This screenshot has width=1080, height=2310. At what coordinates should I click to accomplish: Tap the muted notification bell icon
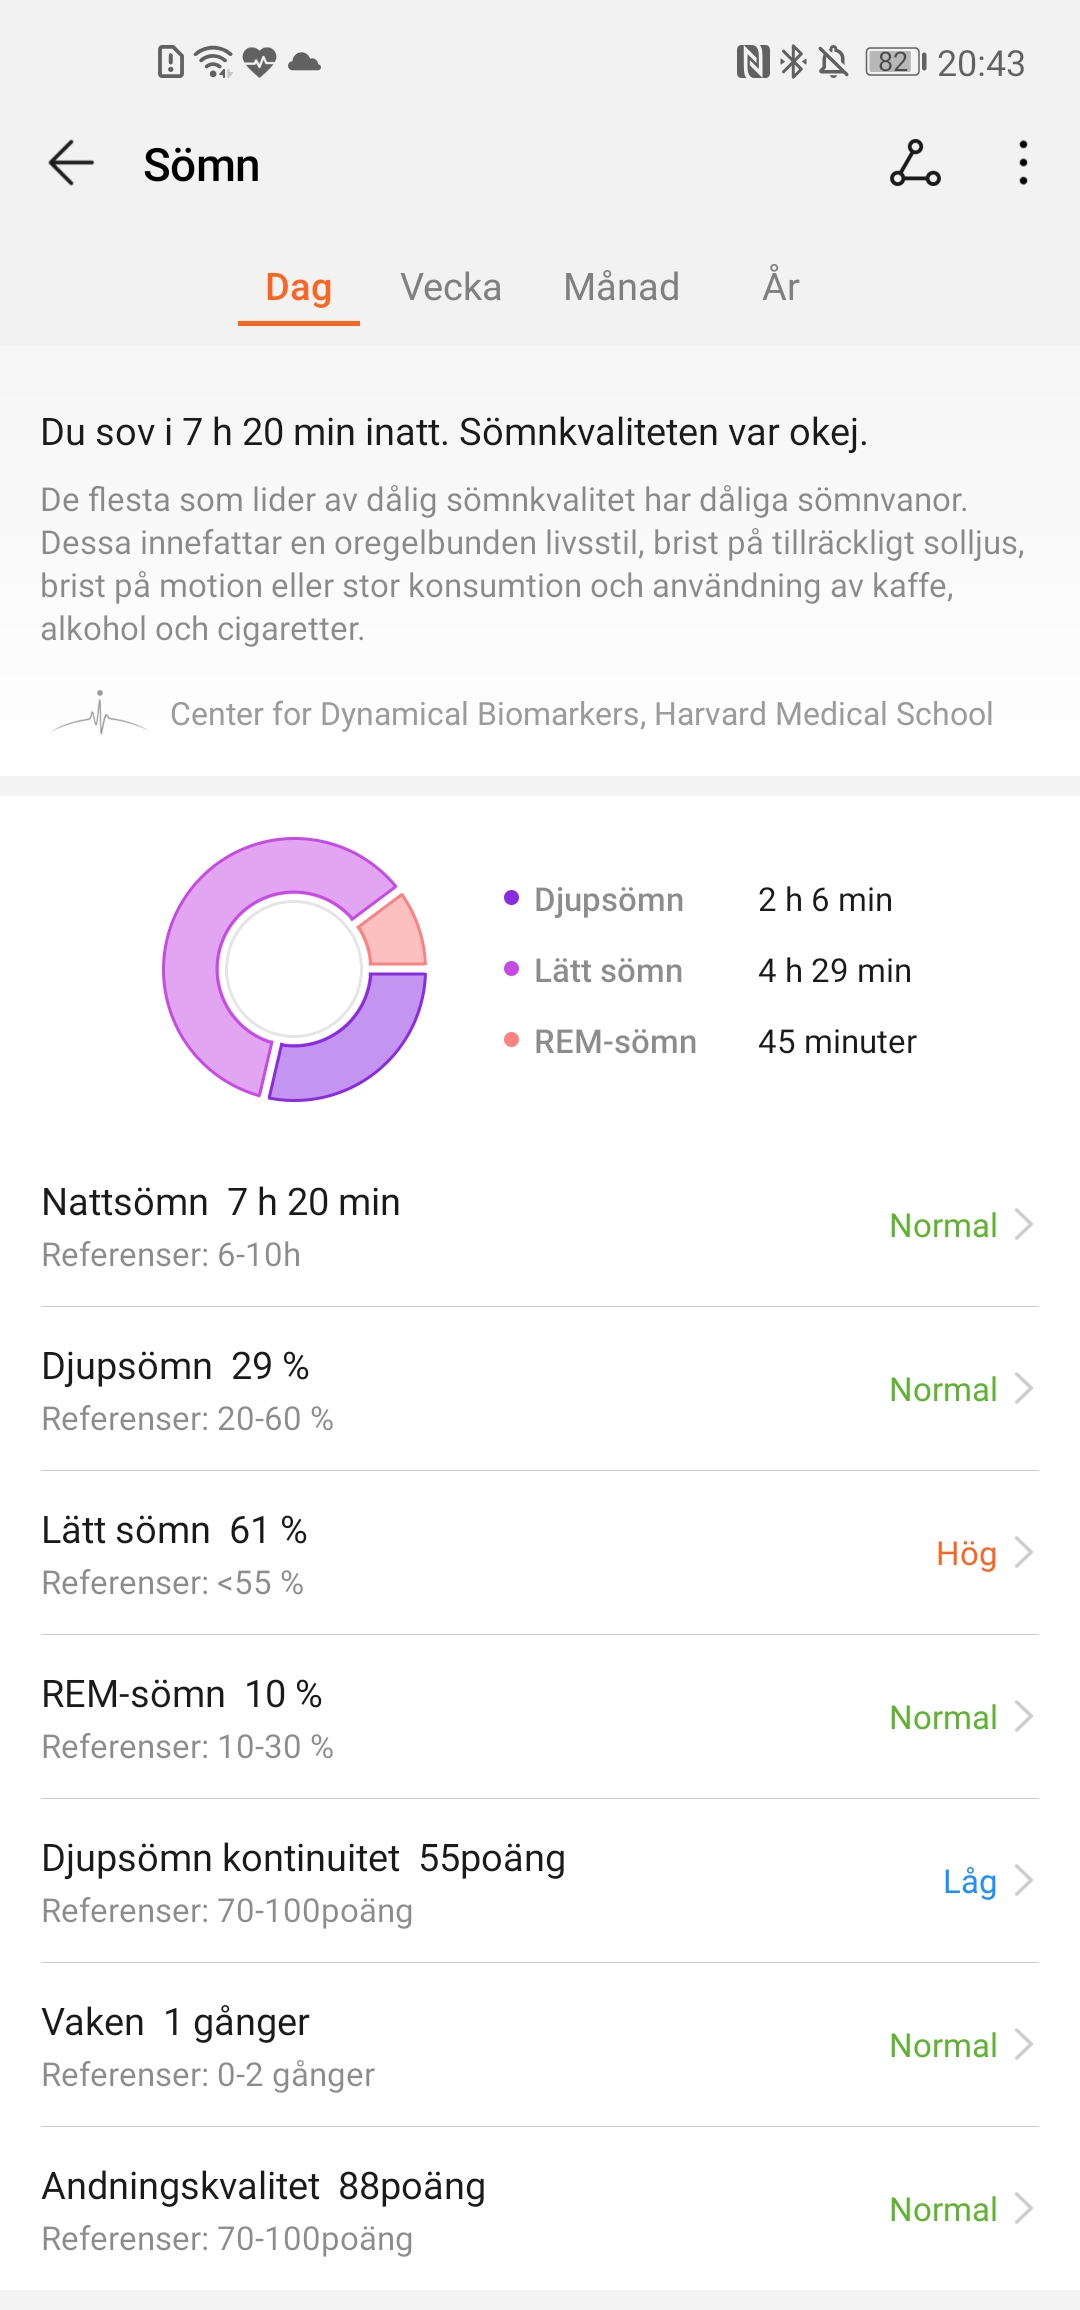[x=833, y=62]
